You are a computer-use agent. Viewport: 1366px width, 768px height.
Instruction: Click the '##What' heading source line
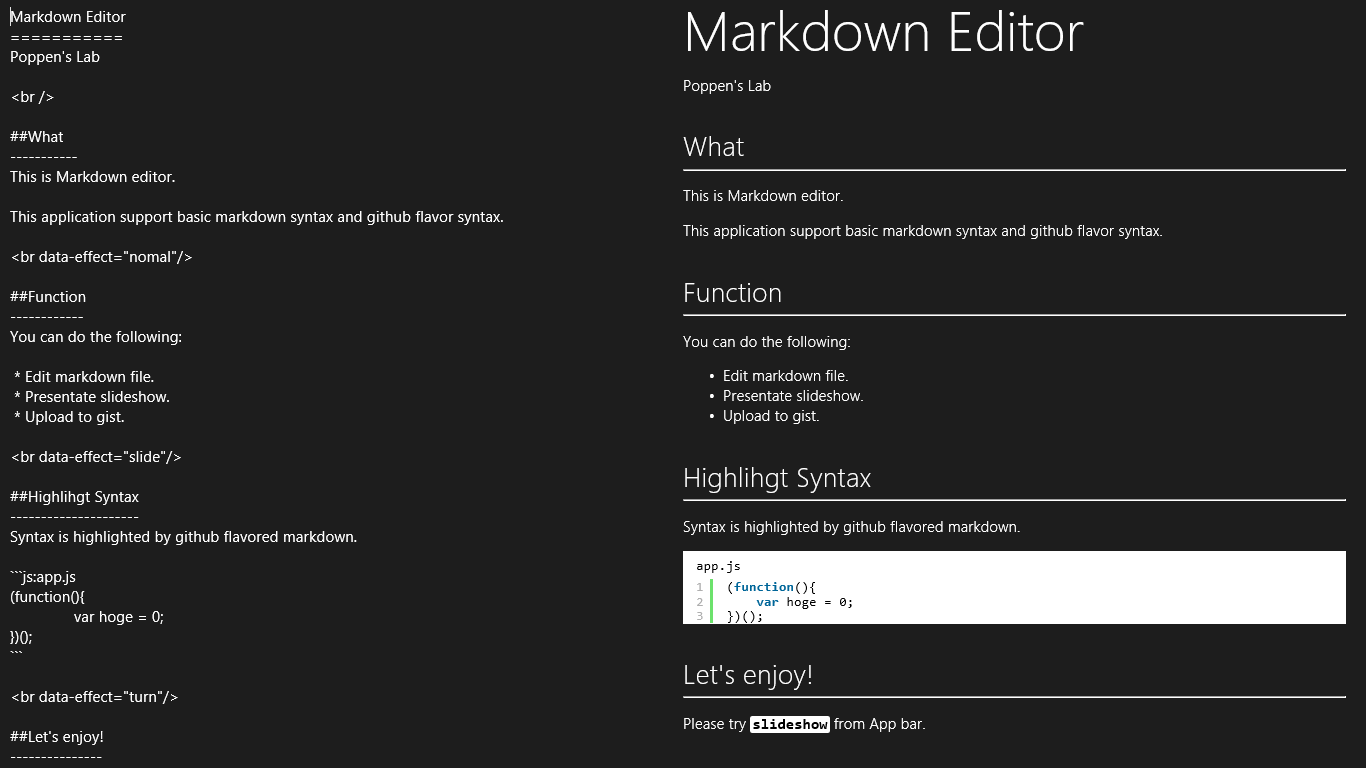(37, 137)
